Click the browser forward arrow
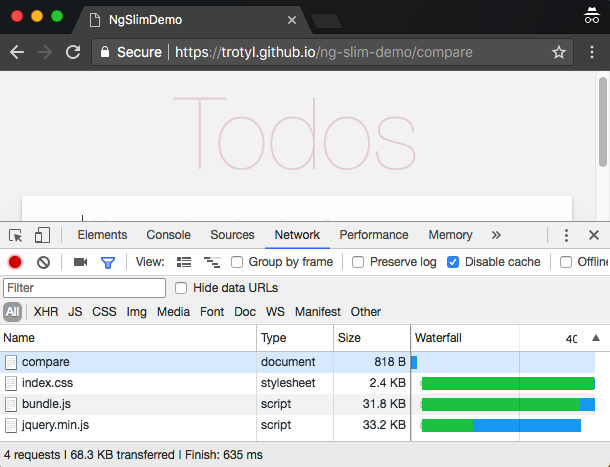 pos(45,52)
